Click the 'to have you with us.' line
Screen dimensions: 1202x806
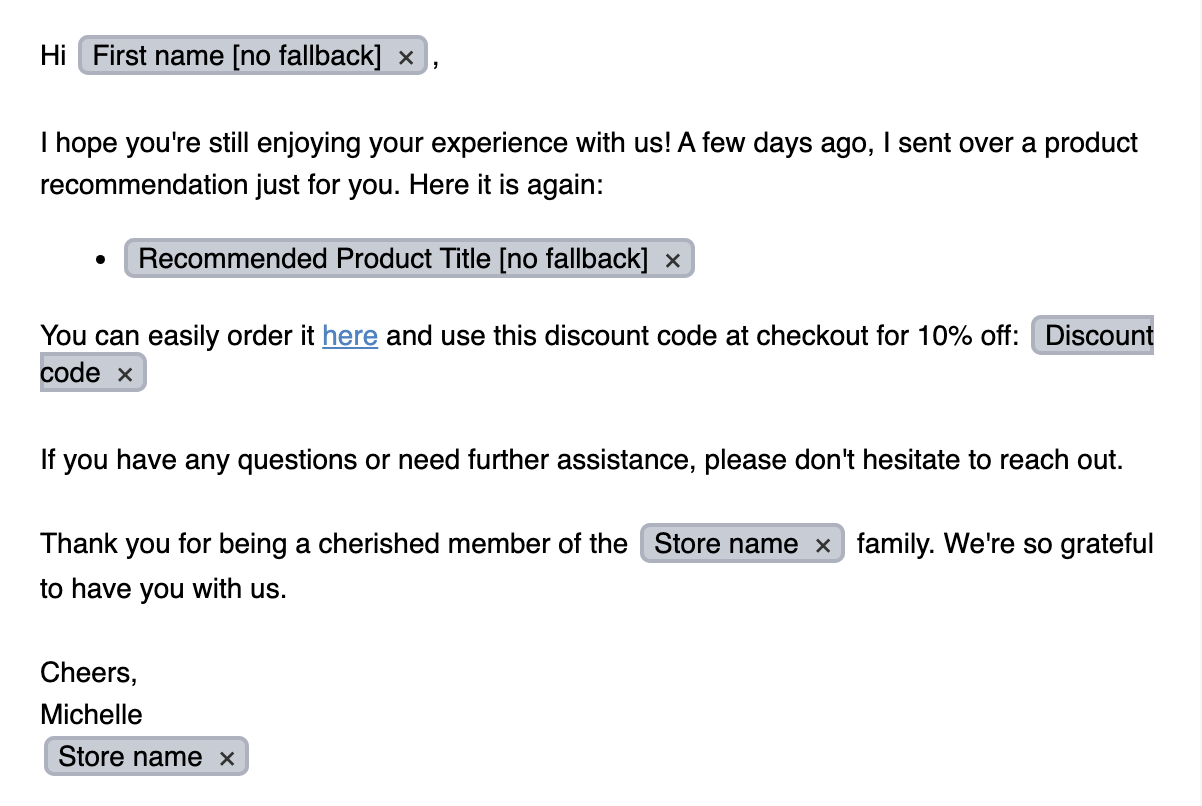click(163, 588)
